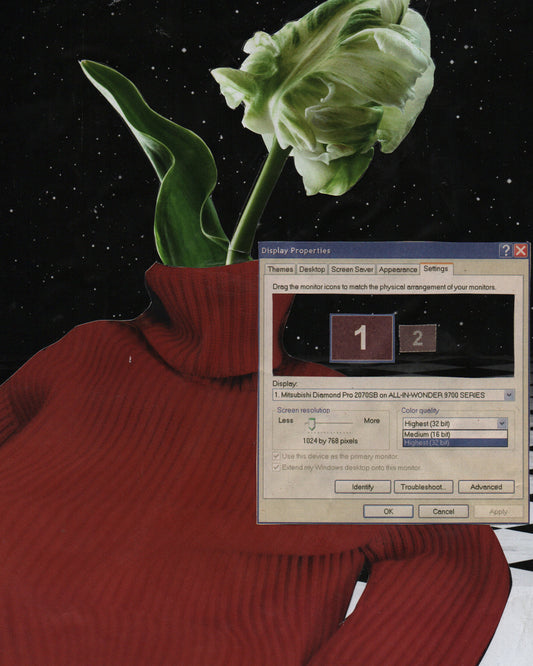533x666 pixels.
Task: Expand the Color quality dropdown arrow
Action: tap(502, 423)
